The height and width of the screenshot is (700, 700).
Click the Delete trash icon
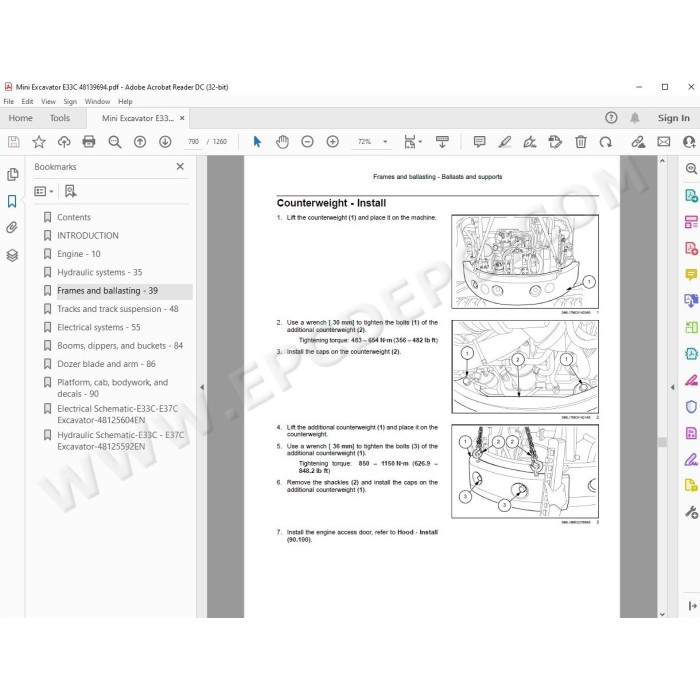click(580, 142)
